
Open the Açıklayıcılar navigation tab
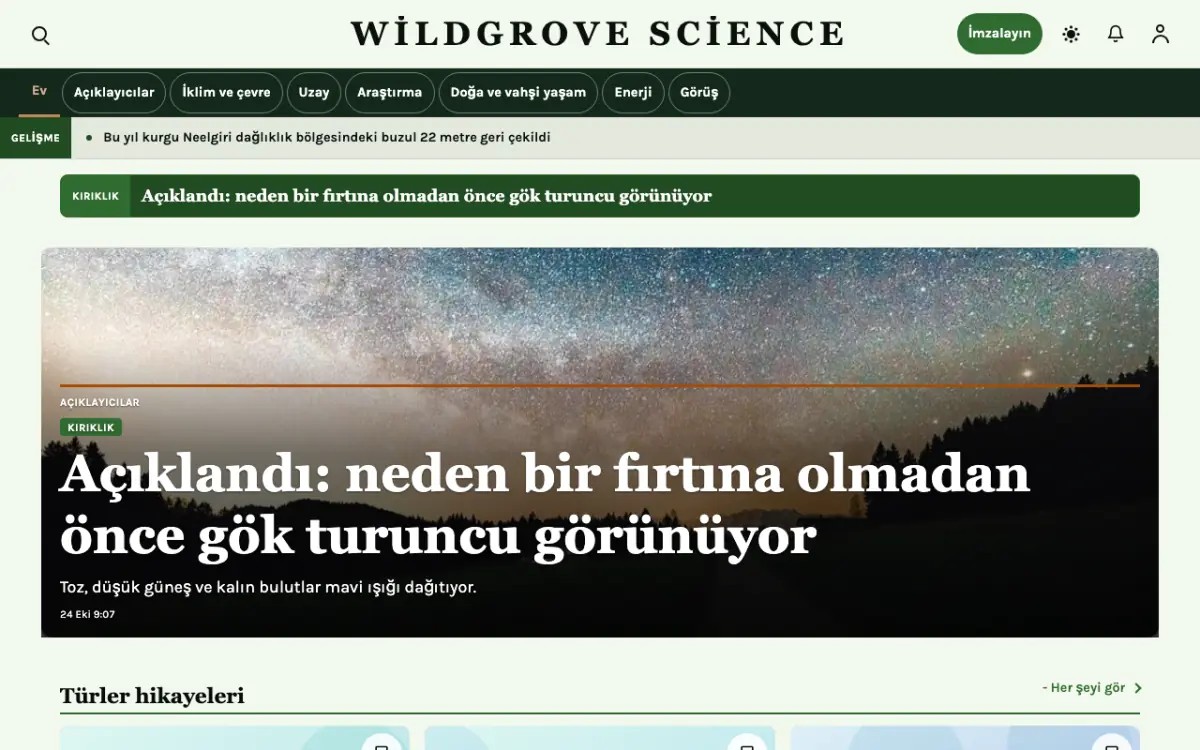pos(114,92)
